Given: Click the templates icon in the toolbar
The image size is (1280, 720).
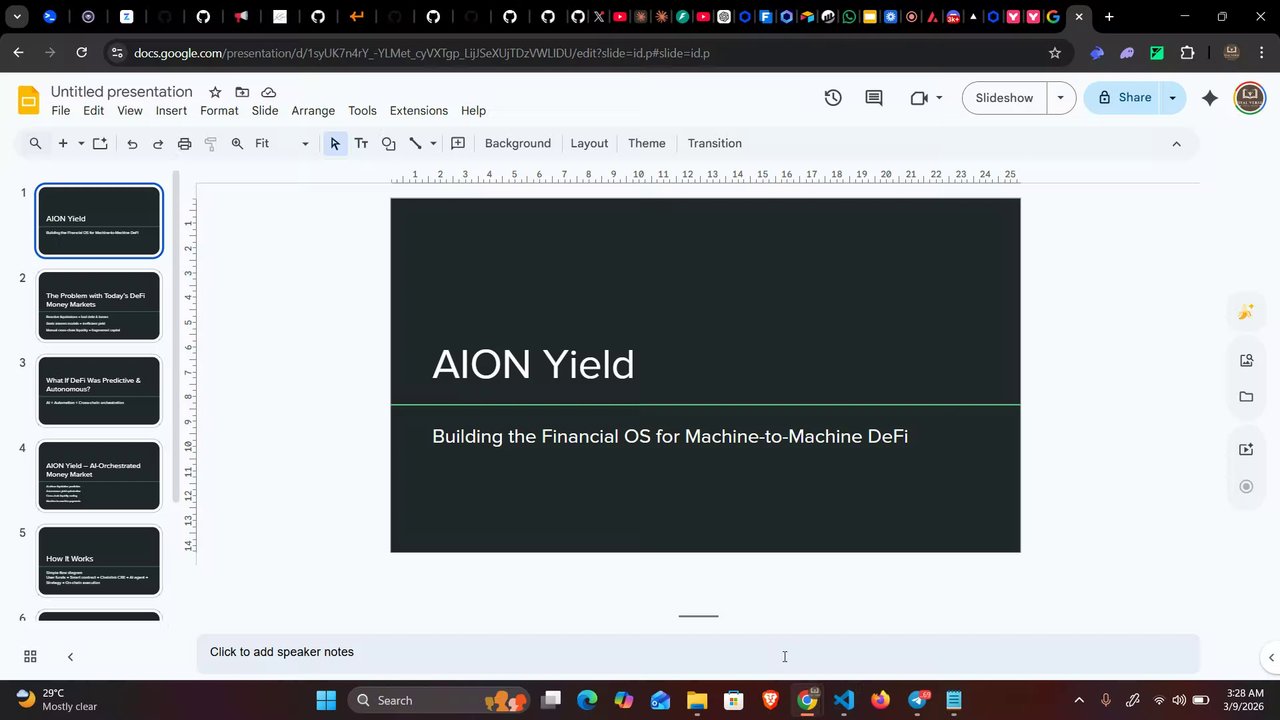Looking at the screenshot, I should [x=100, y=144].
